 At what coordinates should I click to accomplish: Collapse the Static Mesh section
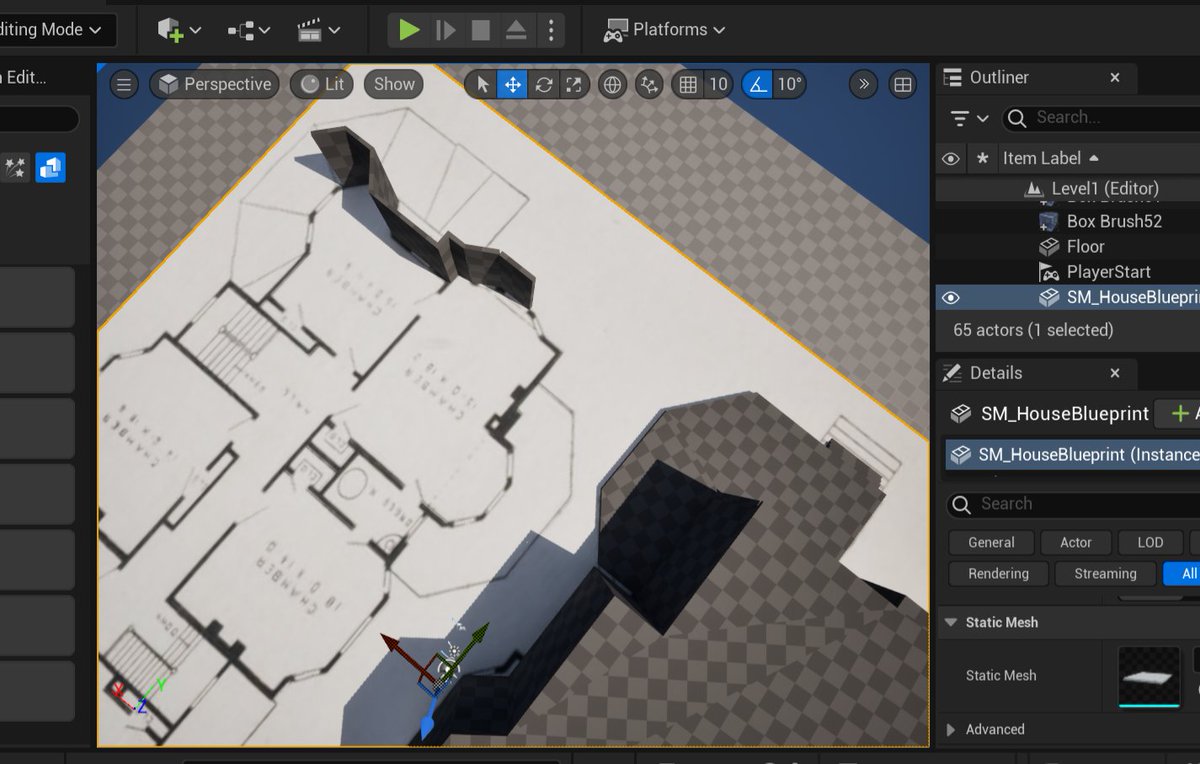pos(949,622)
